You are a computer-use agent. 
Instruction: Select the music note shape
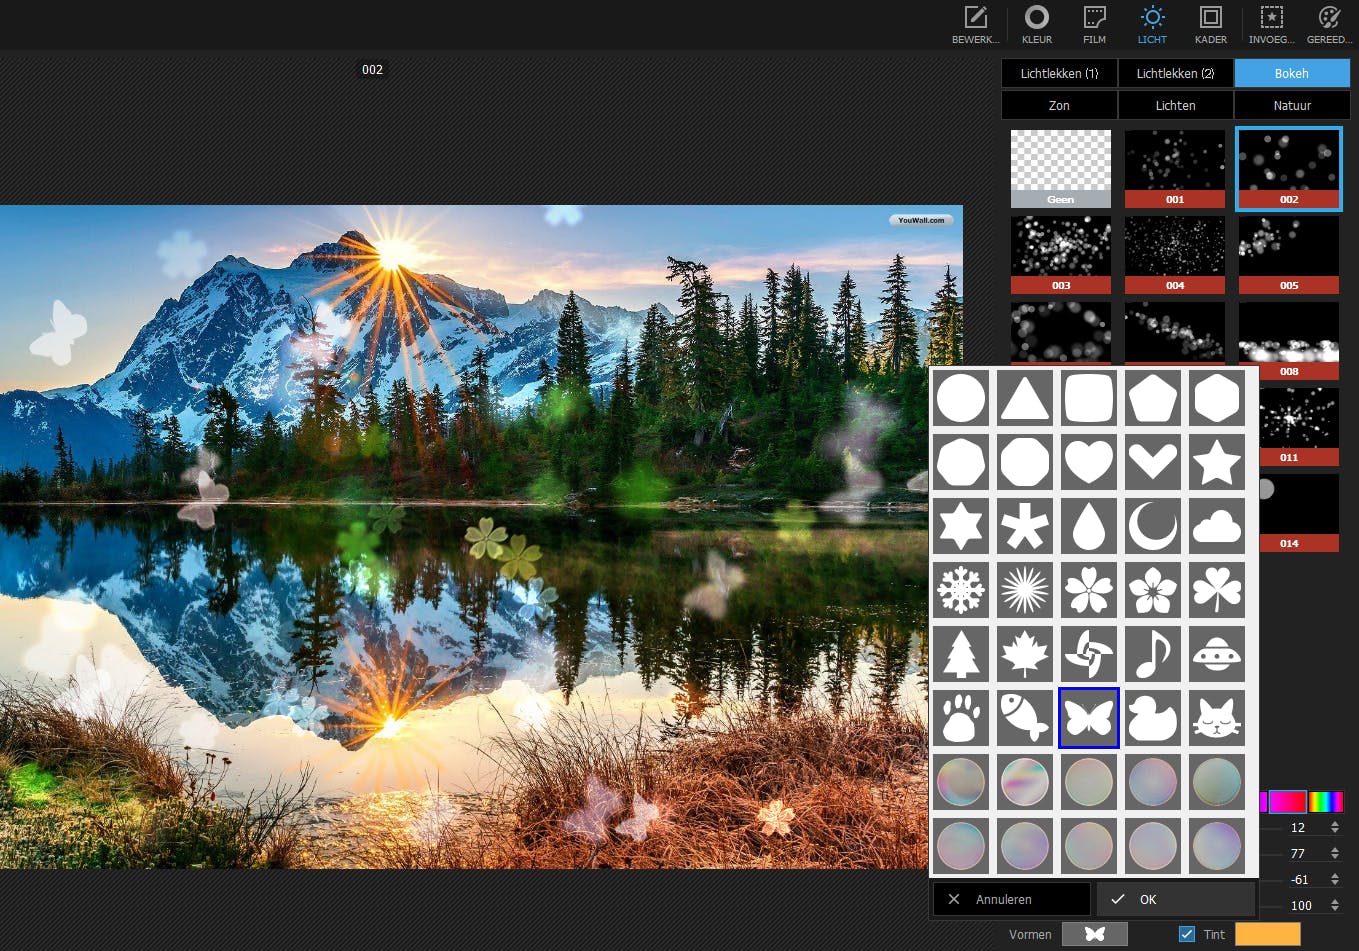point(1152,654)
